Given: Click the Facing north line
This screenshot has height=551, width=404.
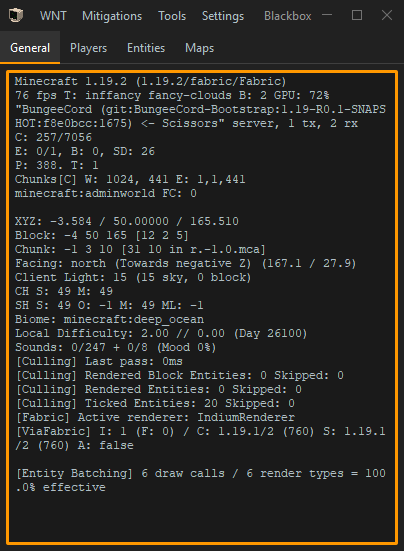Looking at the screenshot, I should 185,263.
